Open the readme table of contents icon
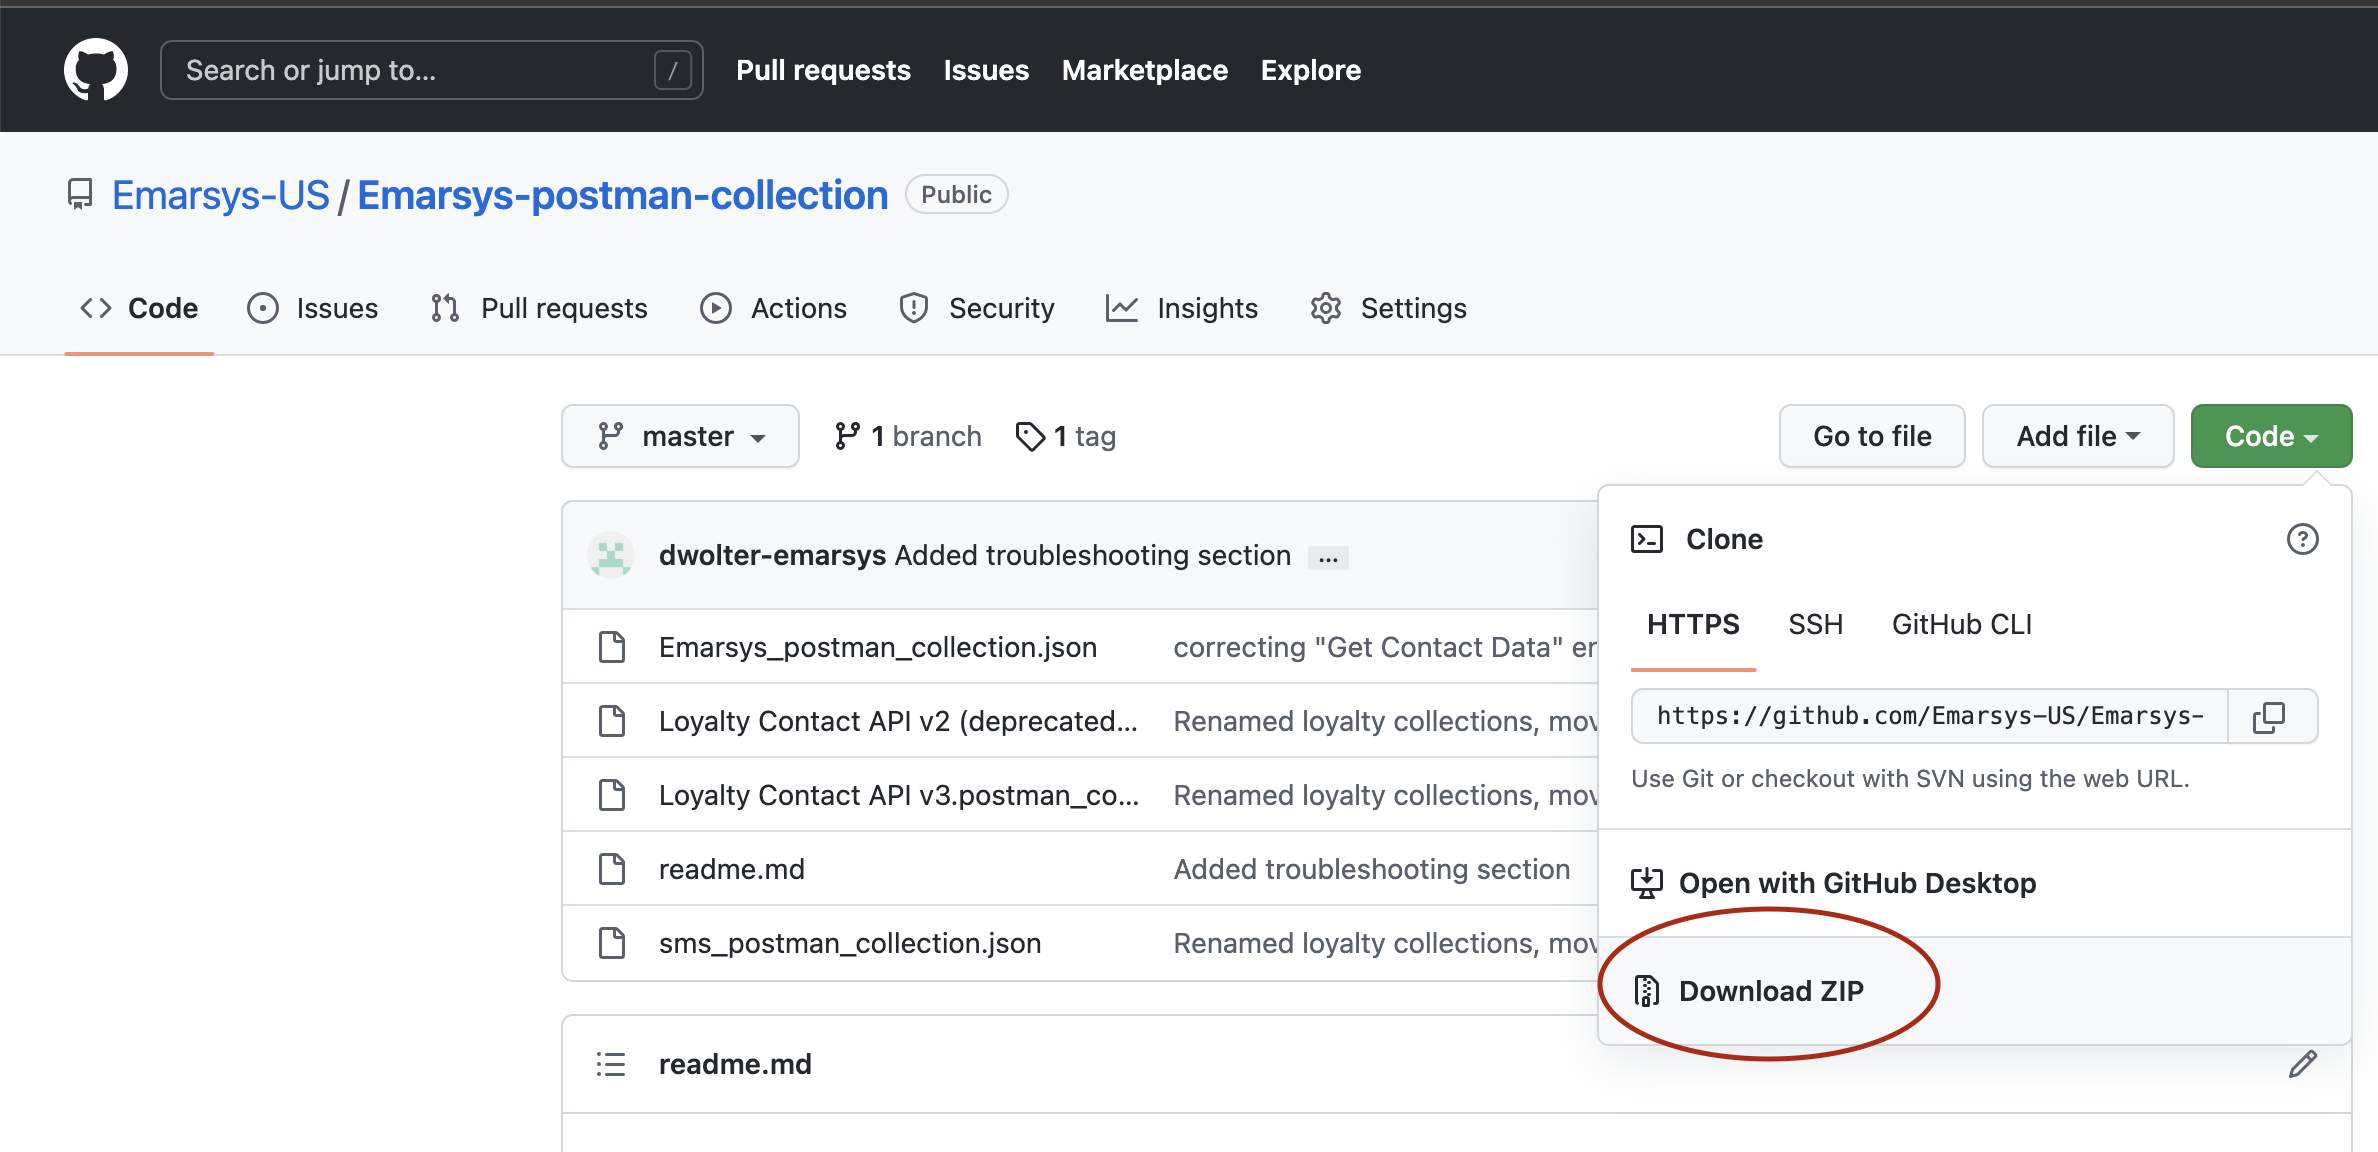This screenshot has height=1152, width=2378. (610, 1064)
